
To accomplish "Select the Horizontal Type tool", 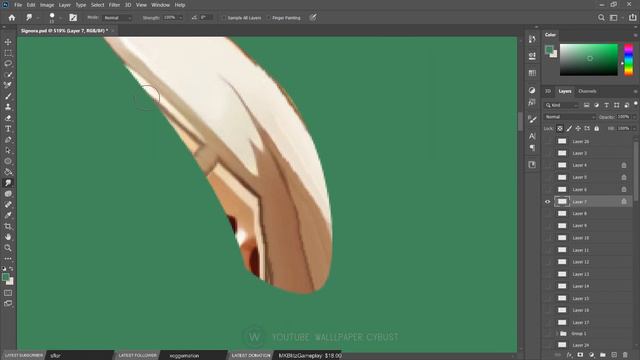I will (x=8, y=129).
